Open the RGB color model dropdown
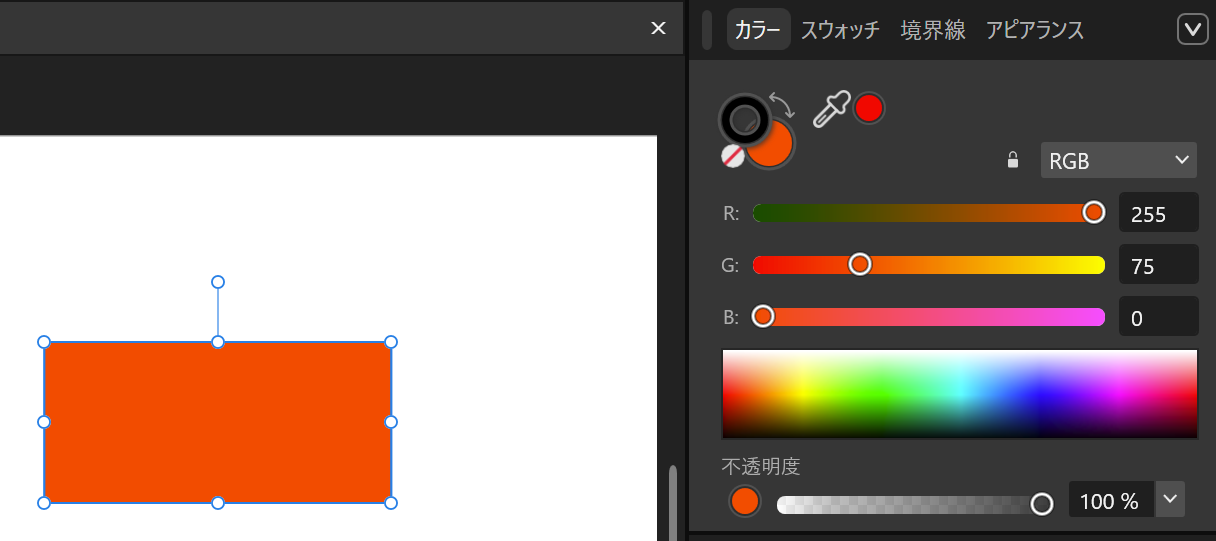This screenshot has width=1216, height=541. pyautogui.click(x=1119, y=160)
